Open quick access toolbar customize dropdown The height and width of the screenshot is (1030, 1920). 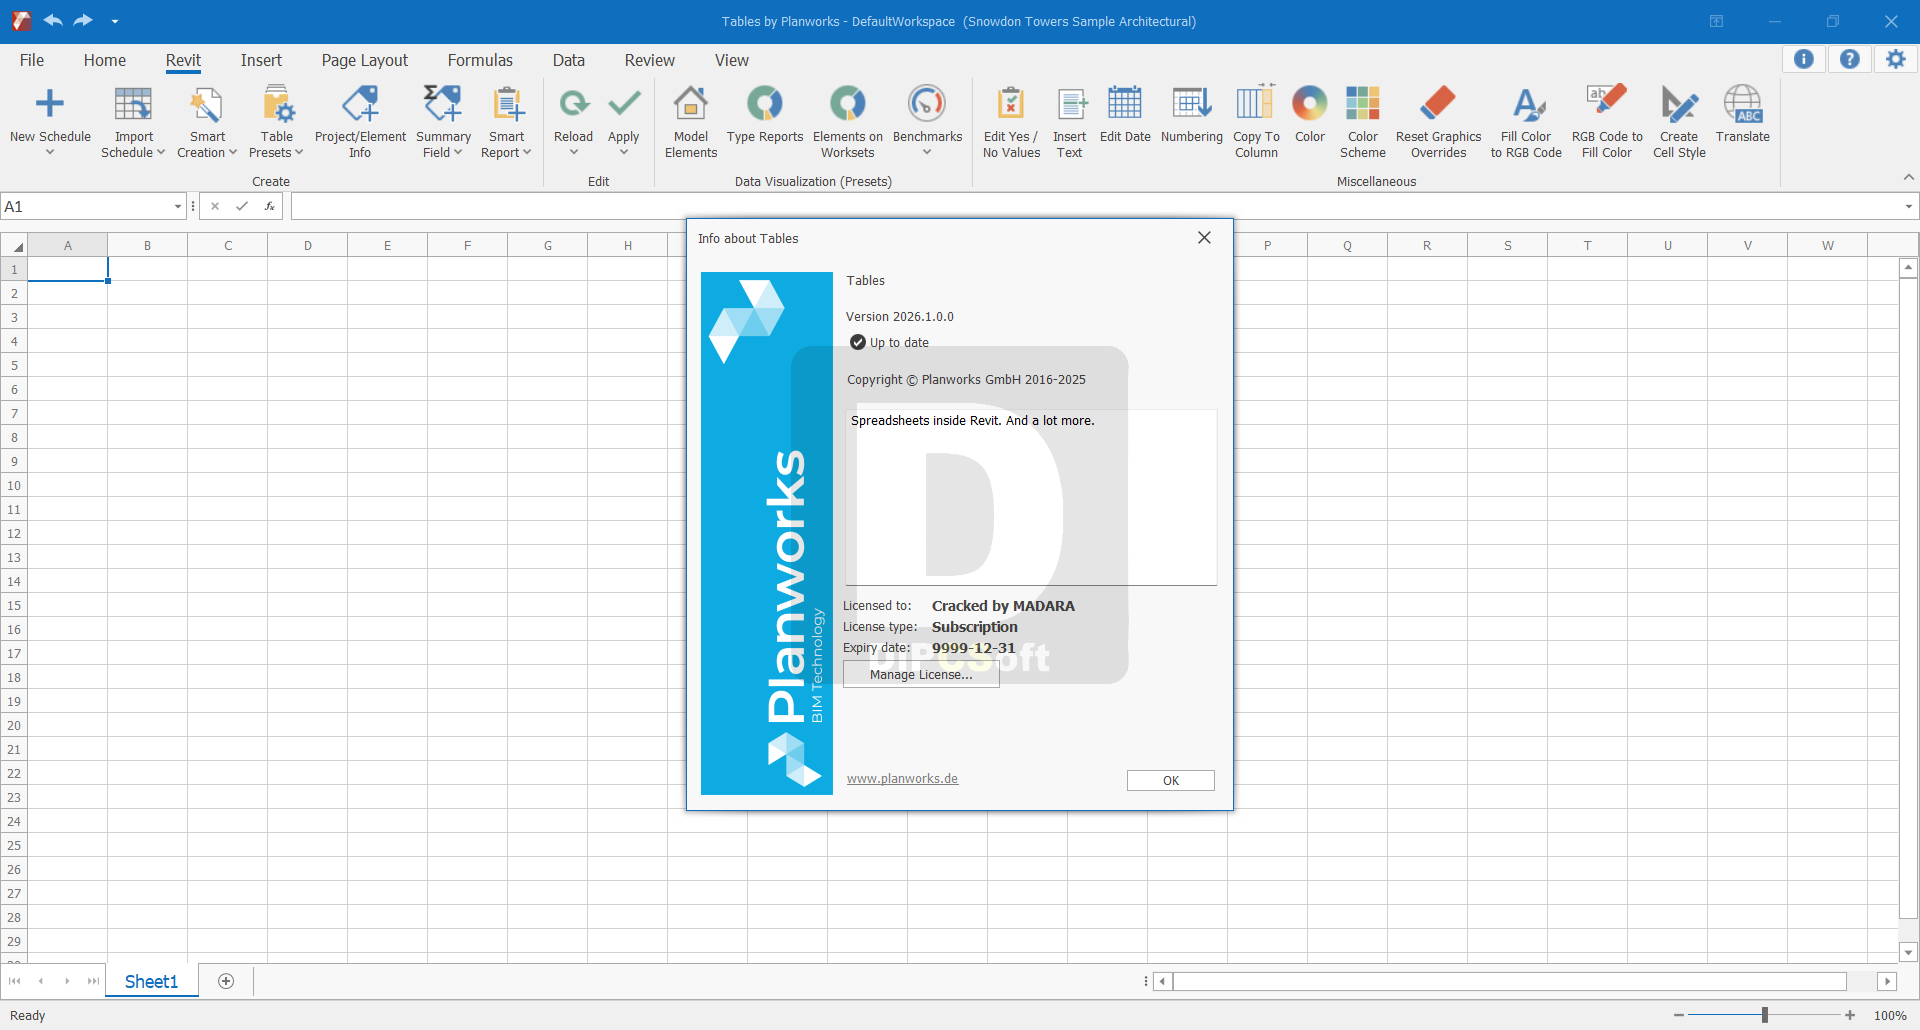pos(115,21)
